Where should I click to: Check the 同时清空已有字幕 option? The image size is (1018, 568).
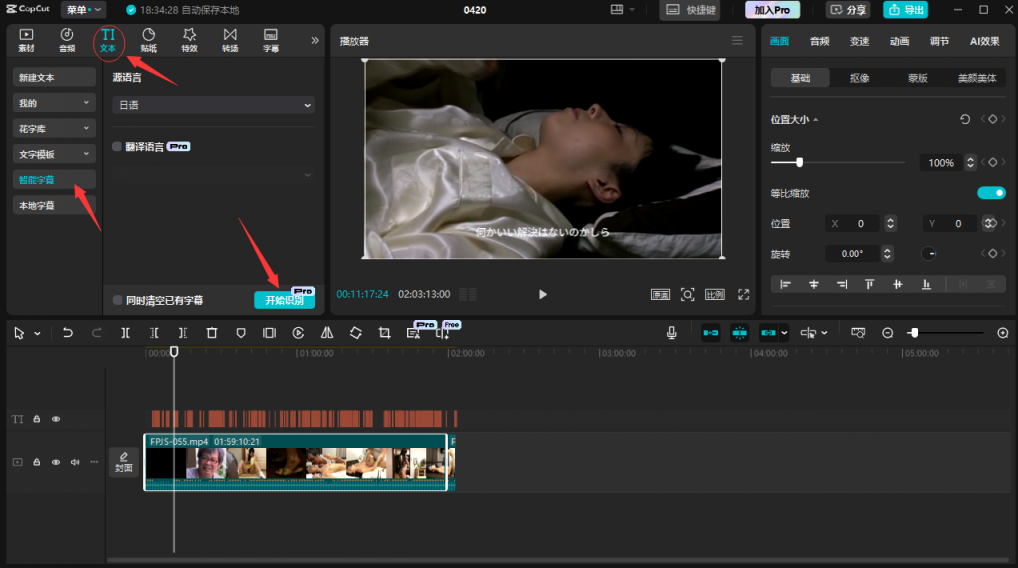pyautogui.click(x=117, y=300)
